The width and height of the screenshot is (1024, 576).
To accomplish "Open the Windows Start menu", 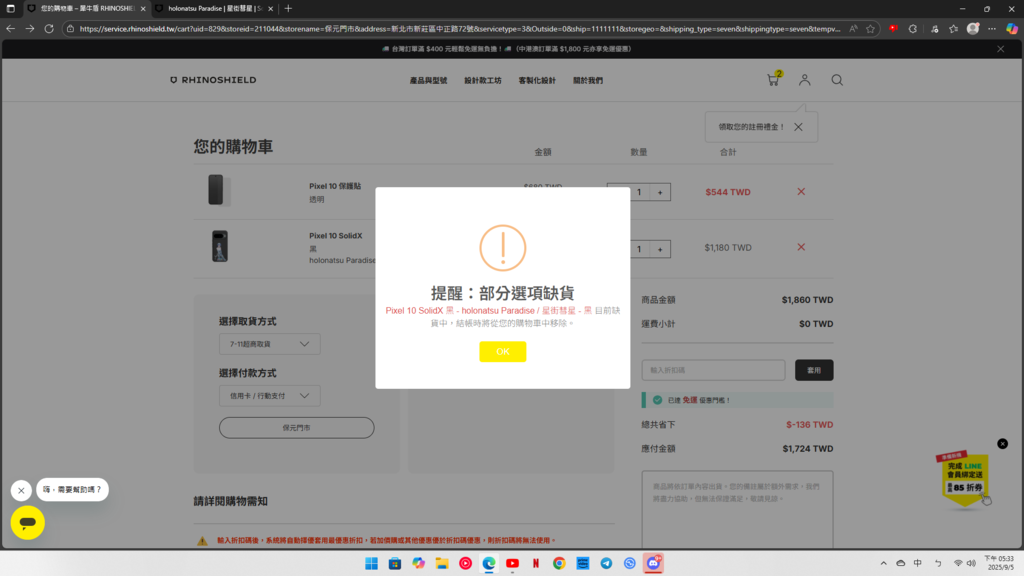I will 372,563.
